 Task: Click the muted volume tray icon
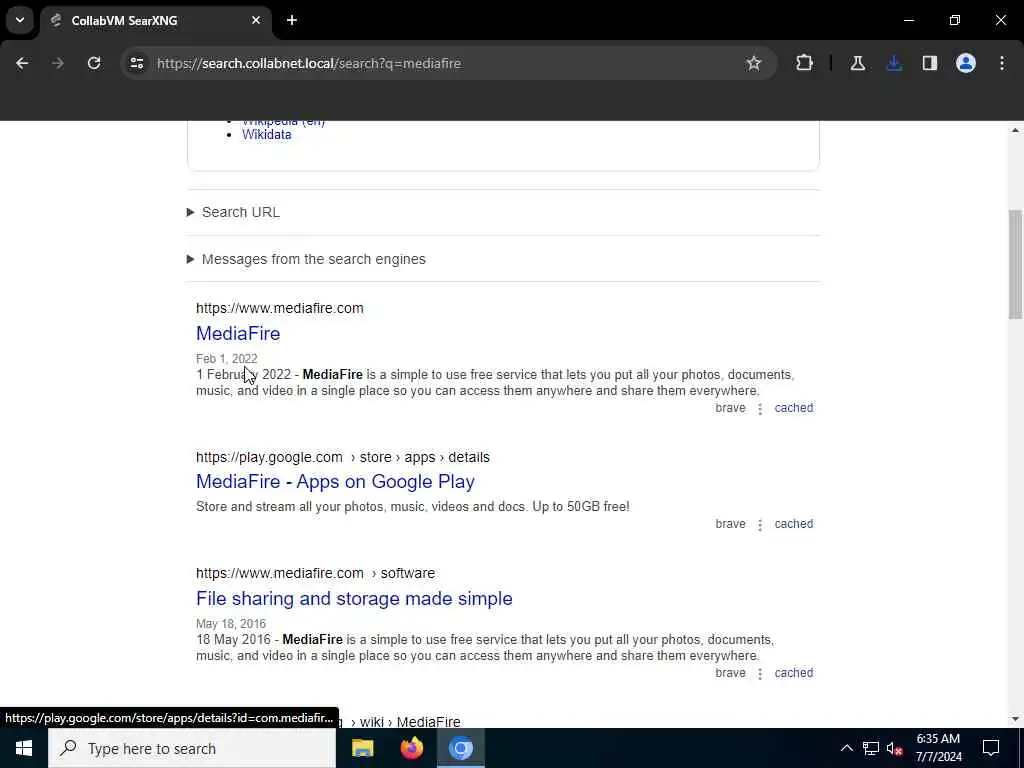(x=895, y=748)
